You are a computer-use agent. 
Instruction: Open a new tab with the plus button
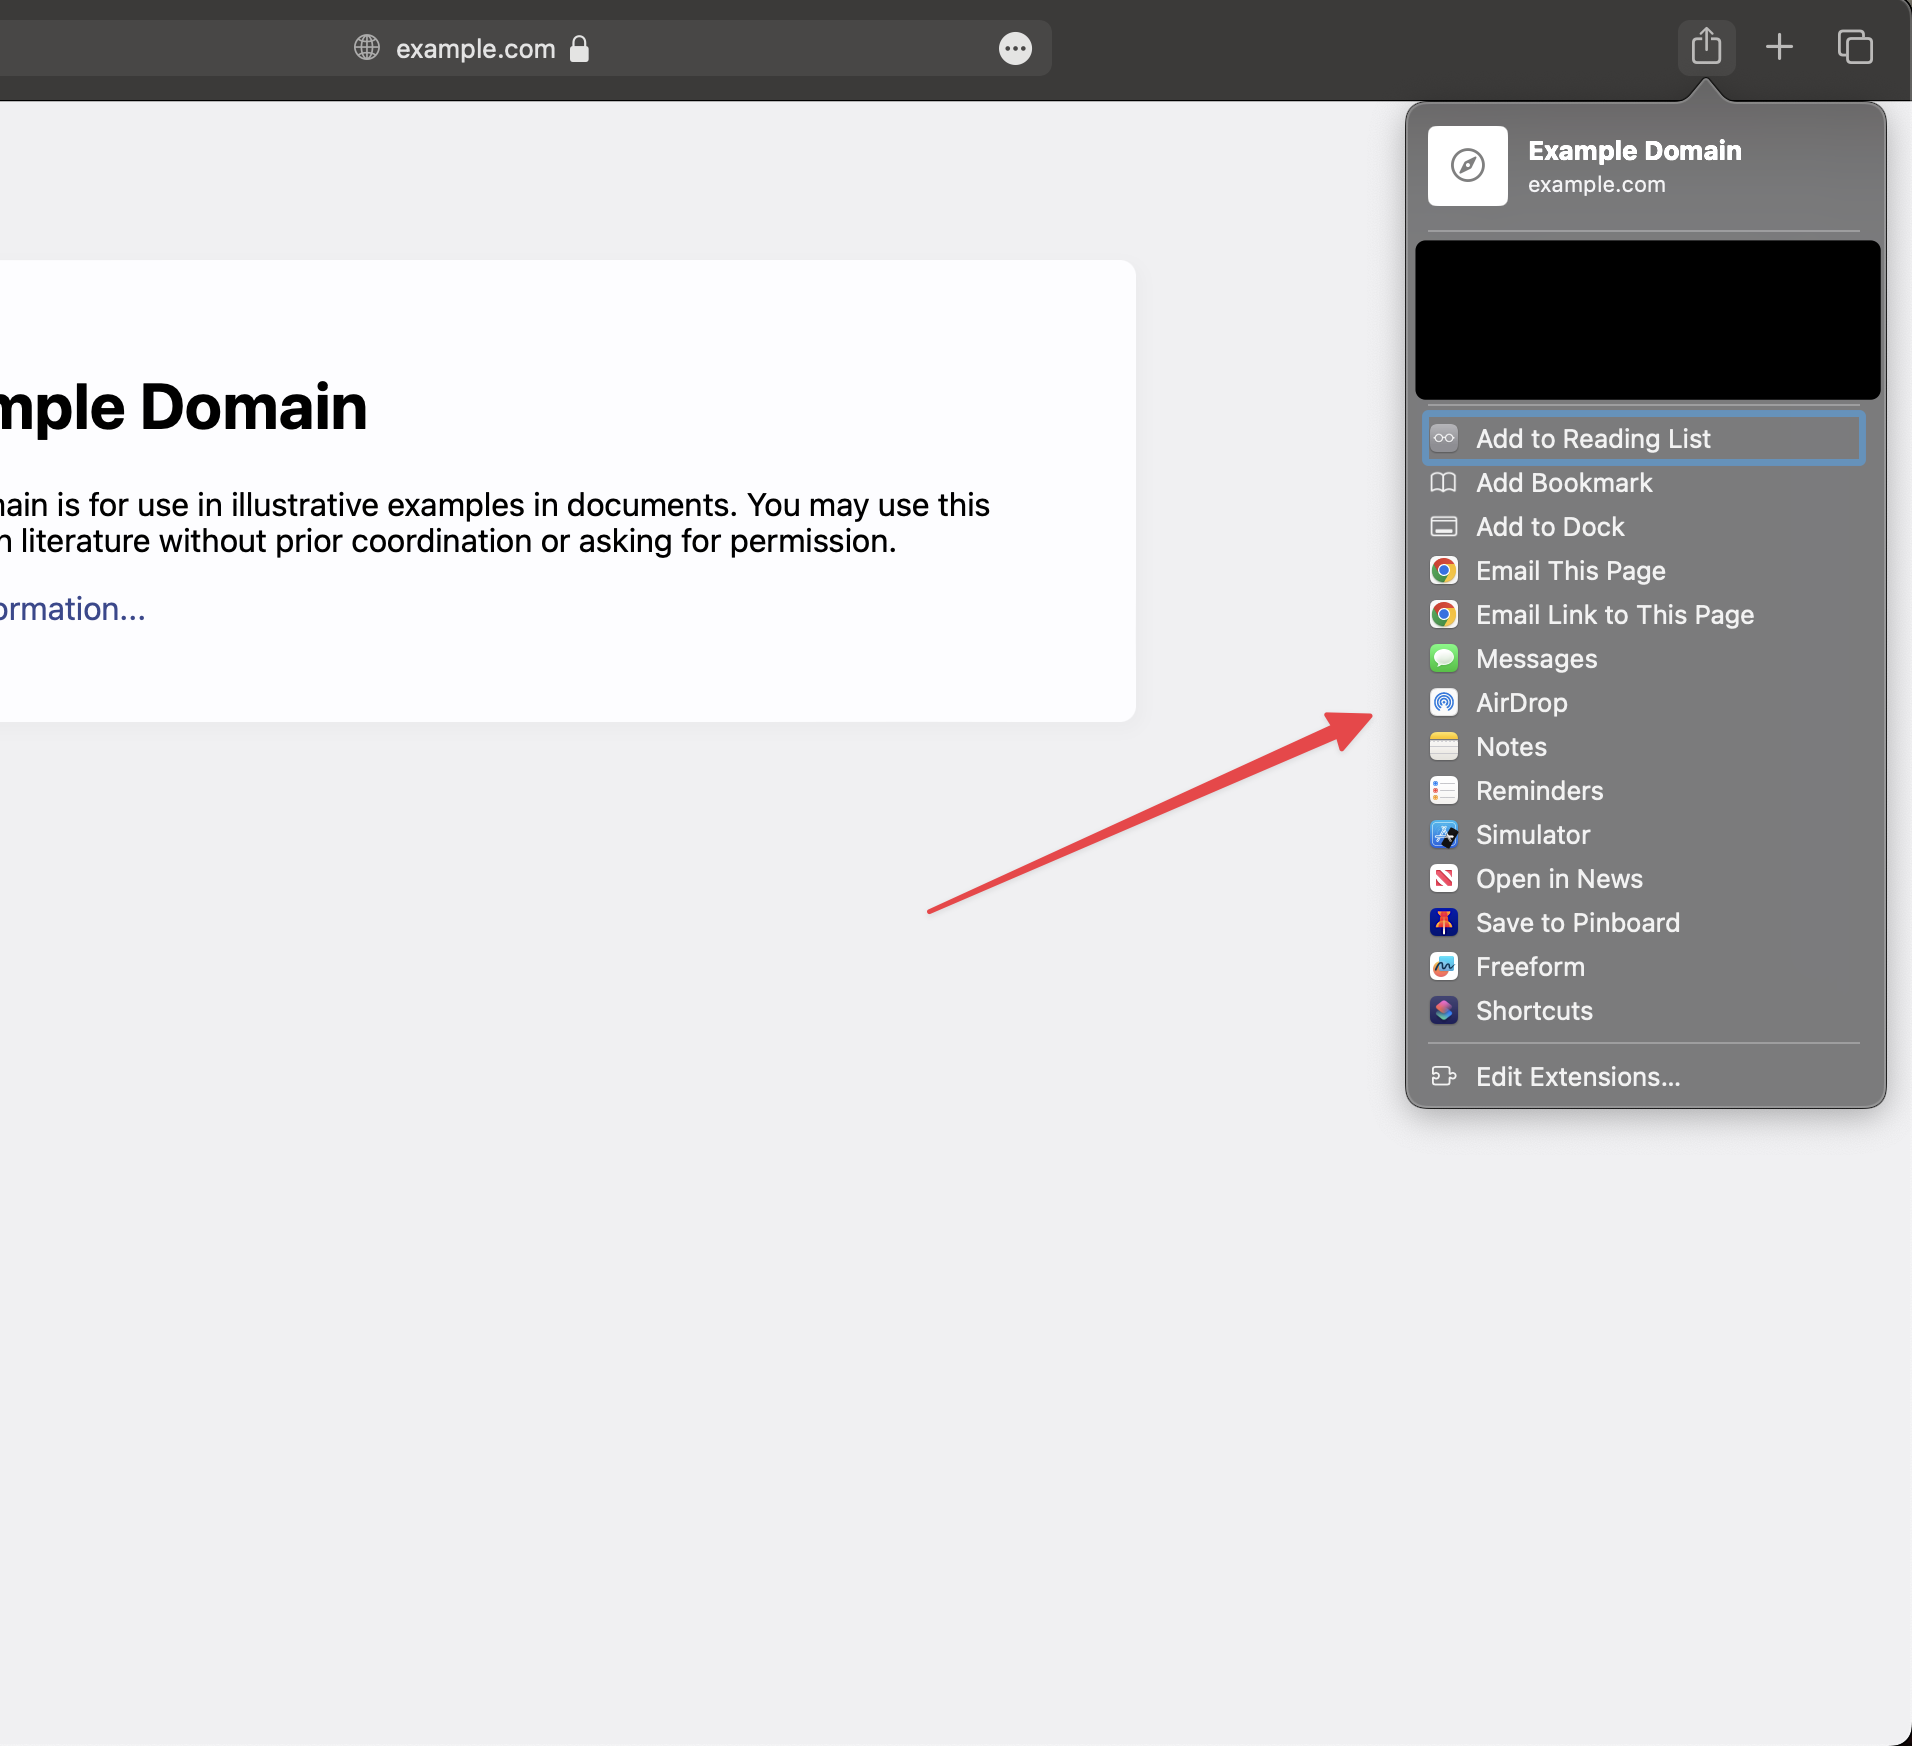pos(1780,47)
